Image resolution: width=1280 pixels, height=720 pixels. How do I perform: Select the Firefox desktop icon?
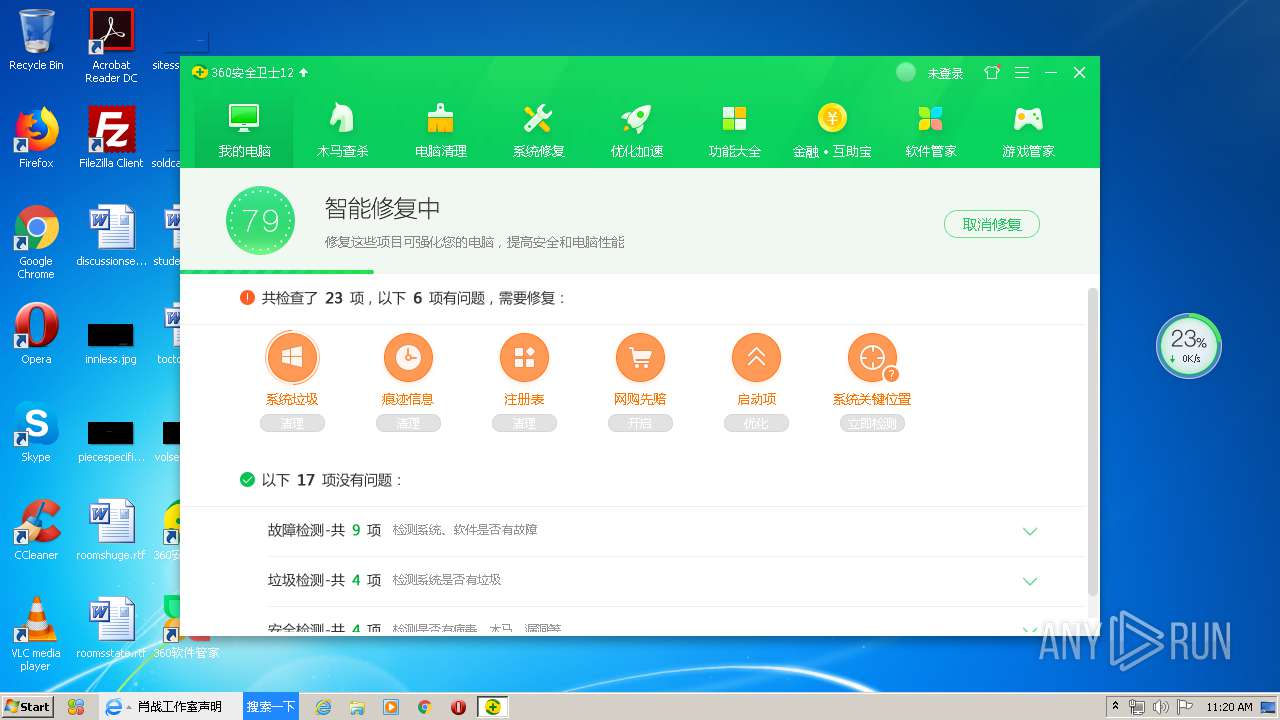36,138
